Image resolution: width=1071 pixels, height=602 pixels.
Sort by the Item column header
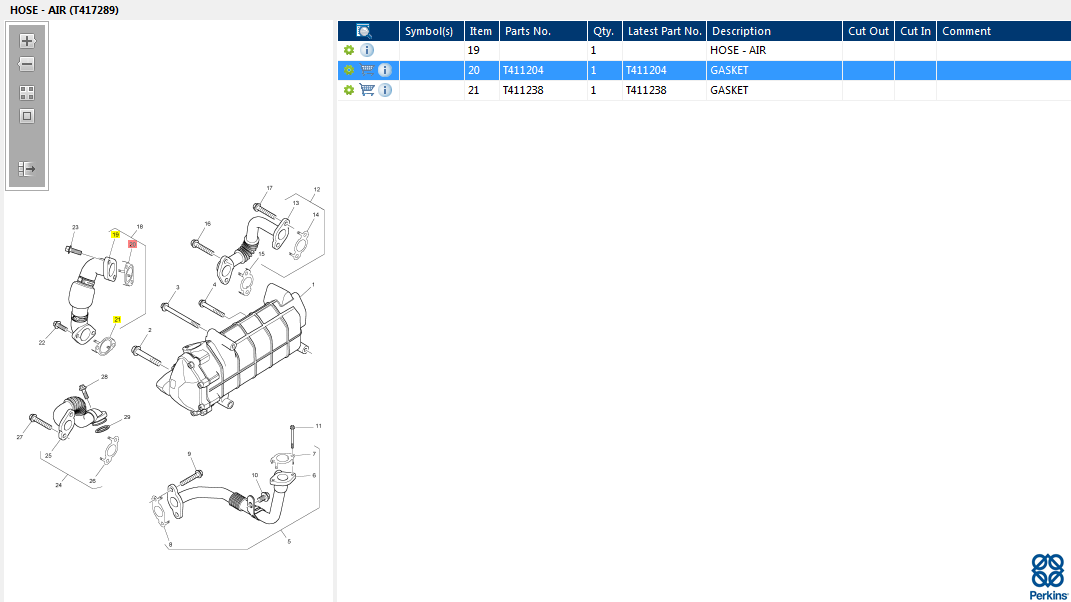pyautogui.click(x=482, y=31)
